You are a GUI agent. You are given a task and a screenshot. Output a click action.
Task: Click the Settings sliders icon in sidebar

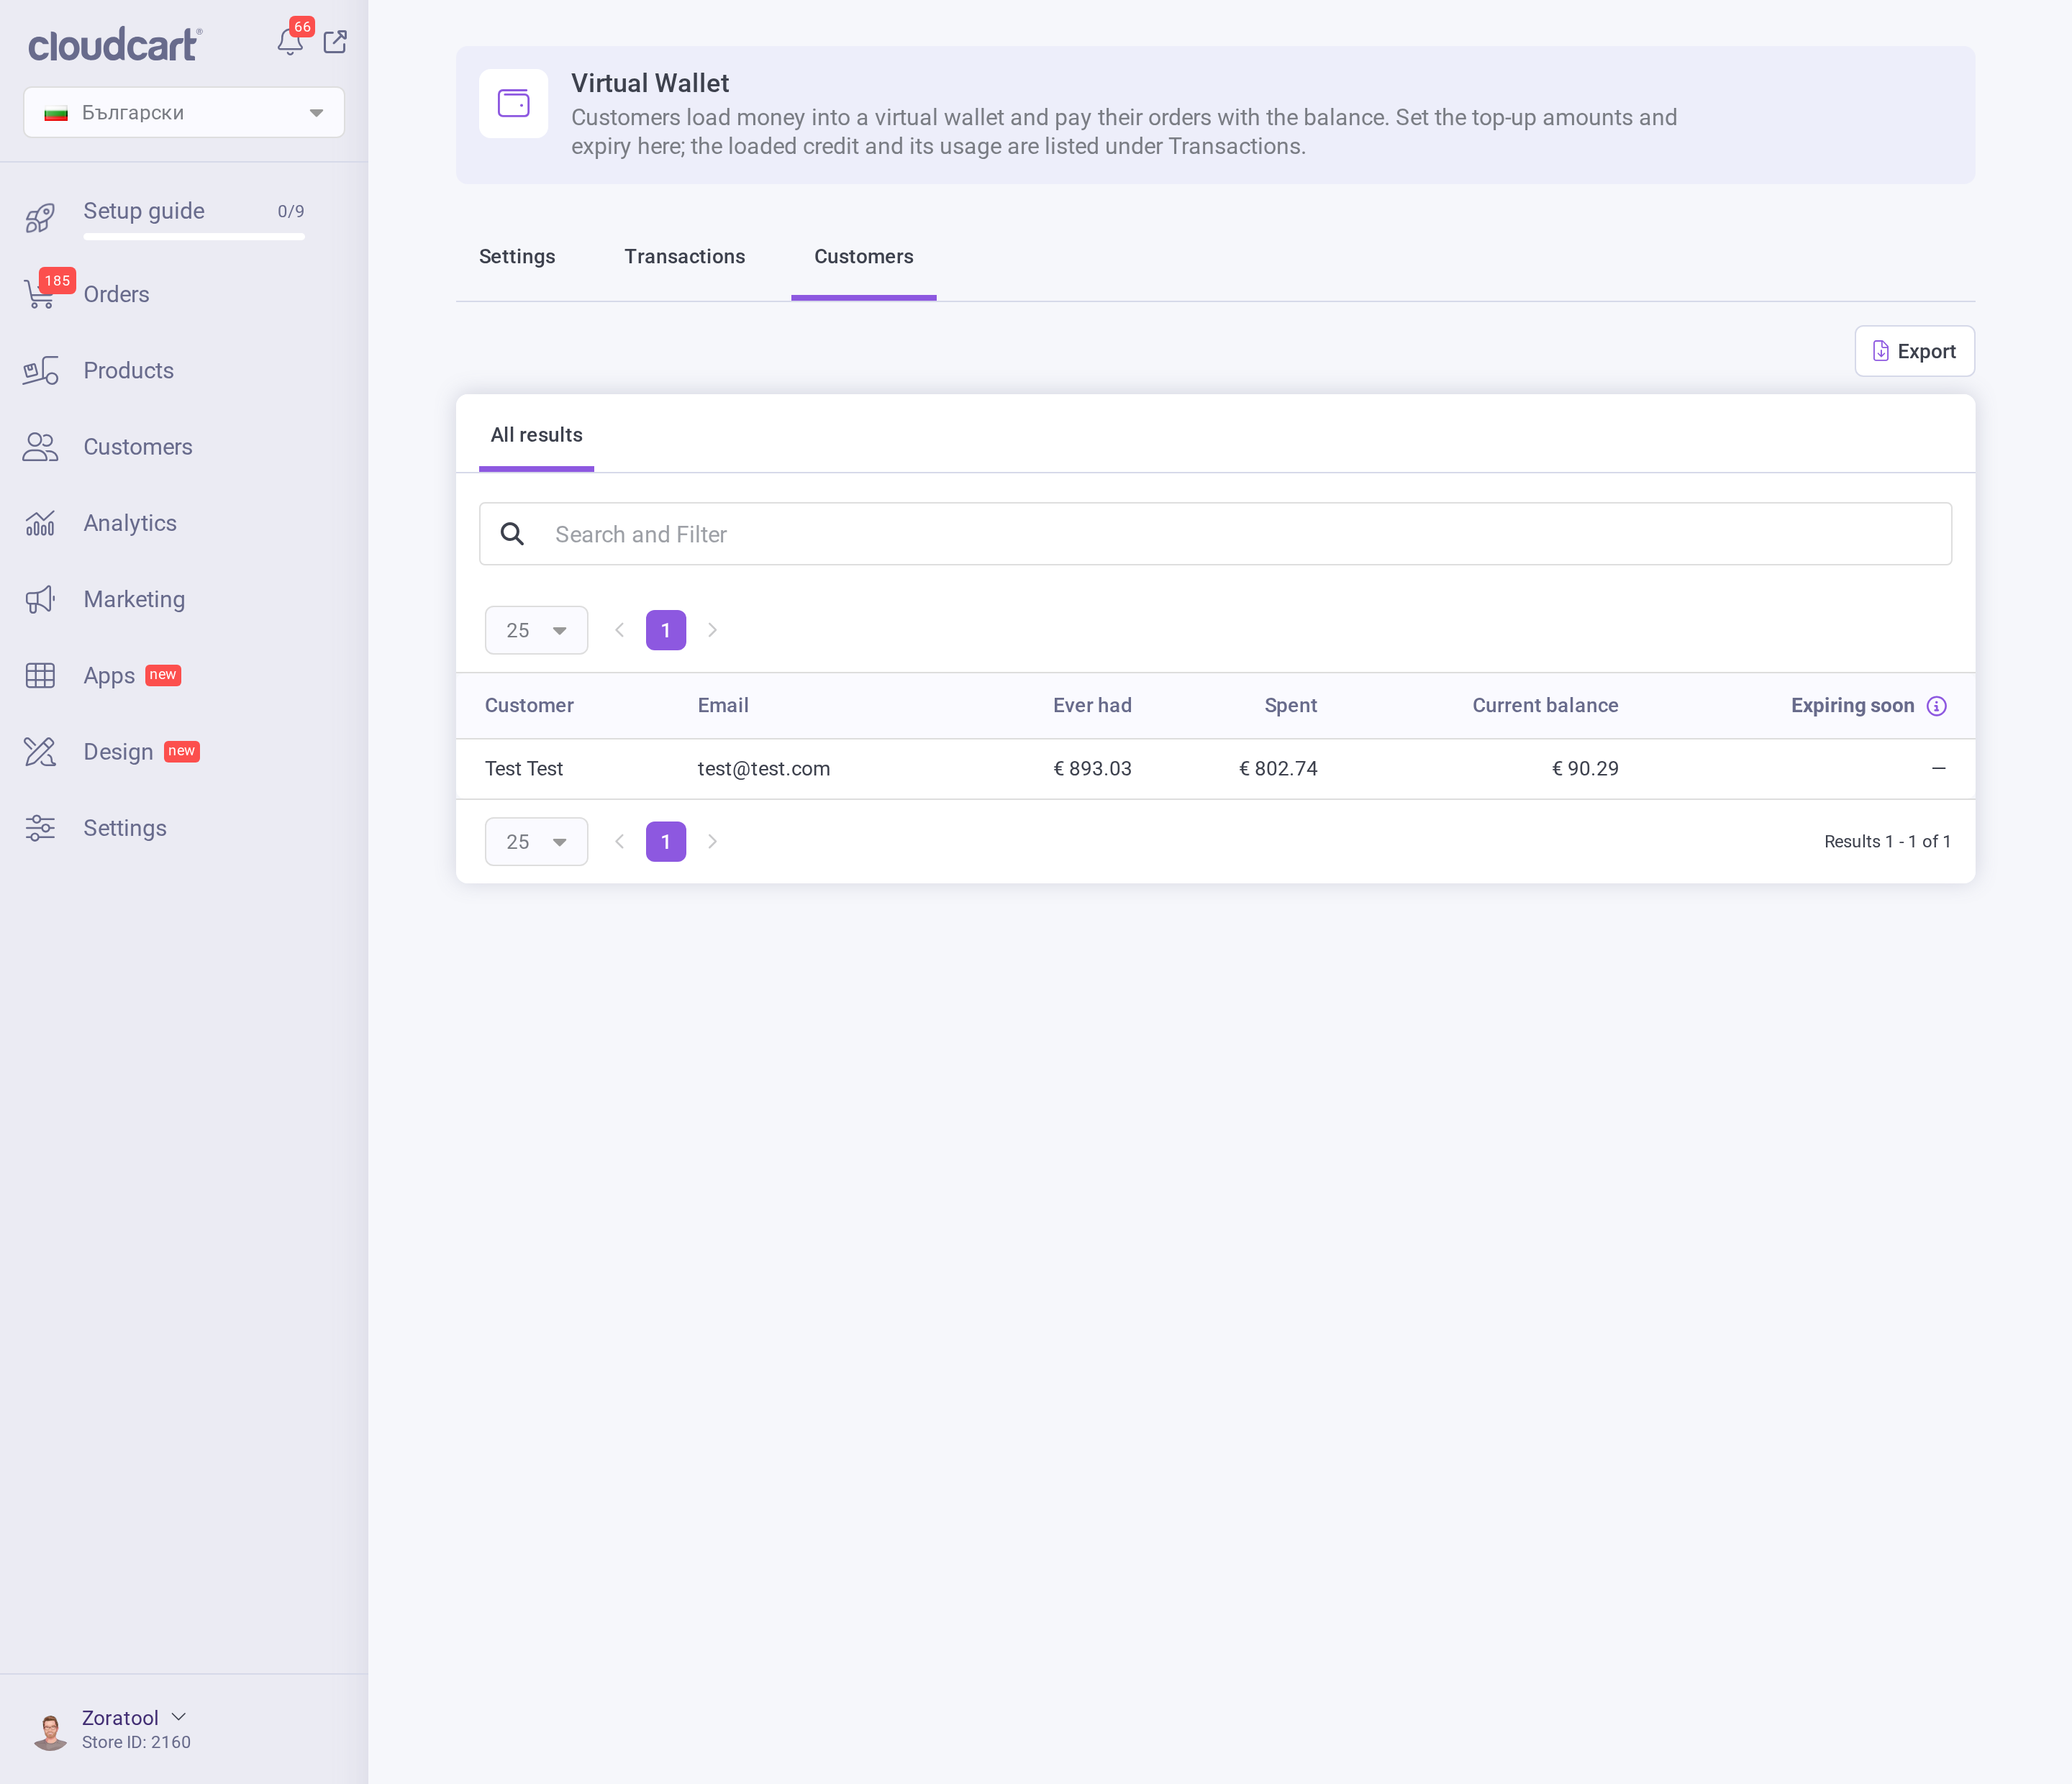[x=40, y=828]
